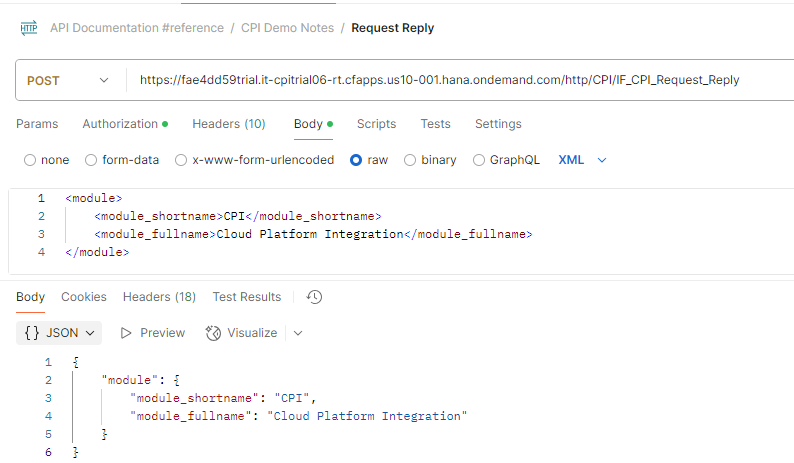Go to API Documentation #reference breadcrumb
The width and height of the screenshot is (794, 463).
tap(137, 28)
